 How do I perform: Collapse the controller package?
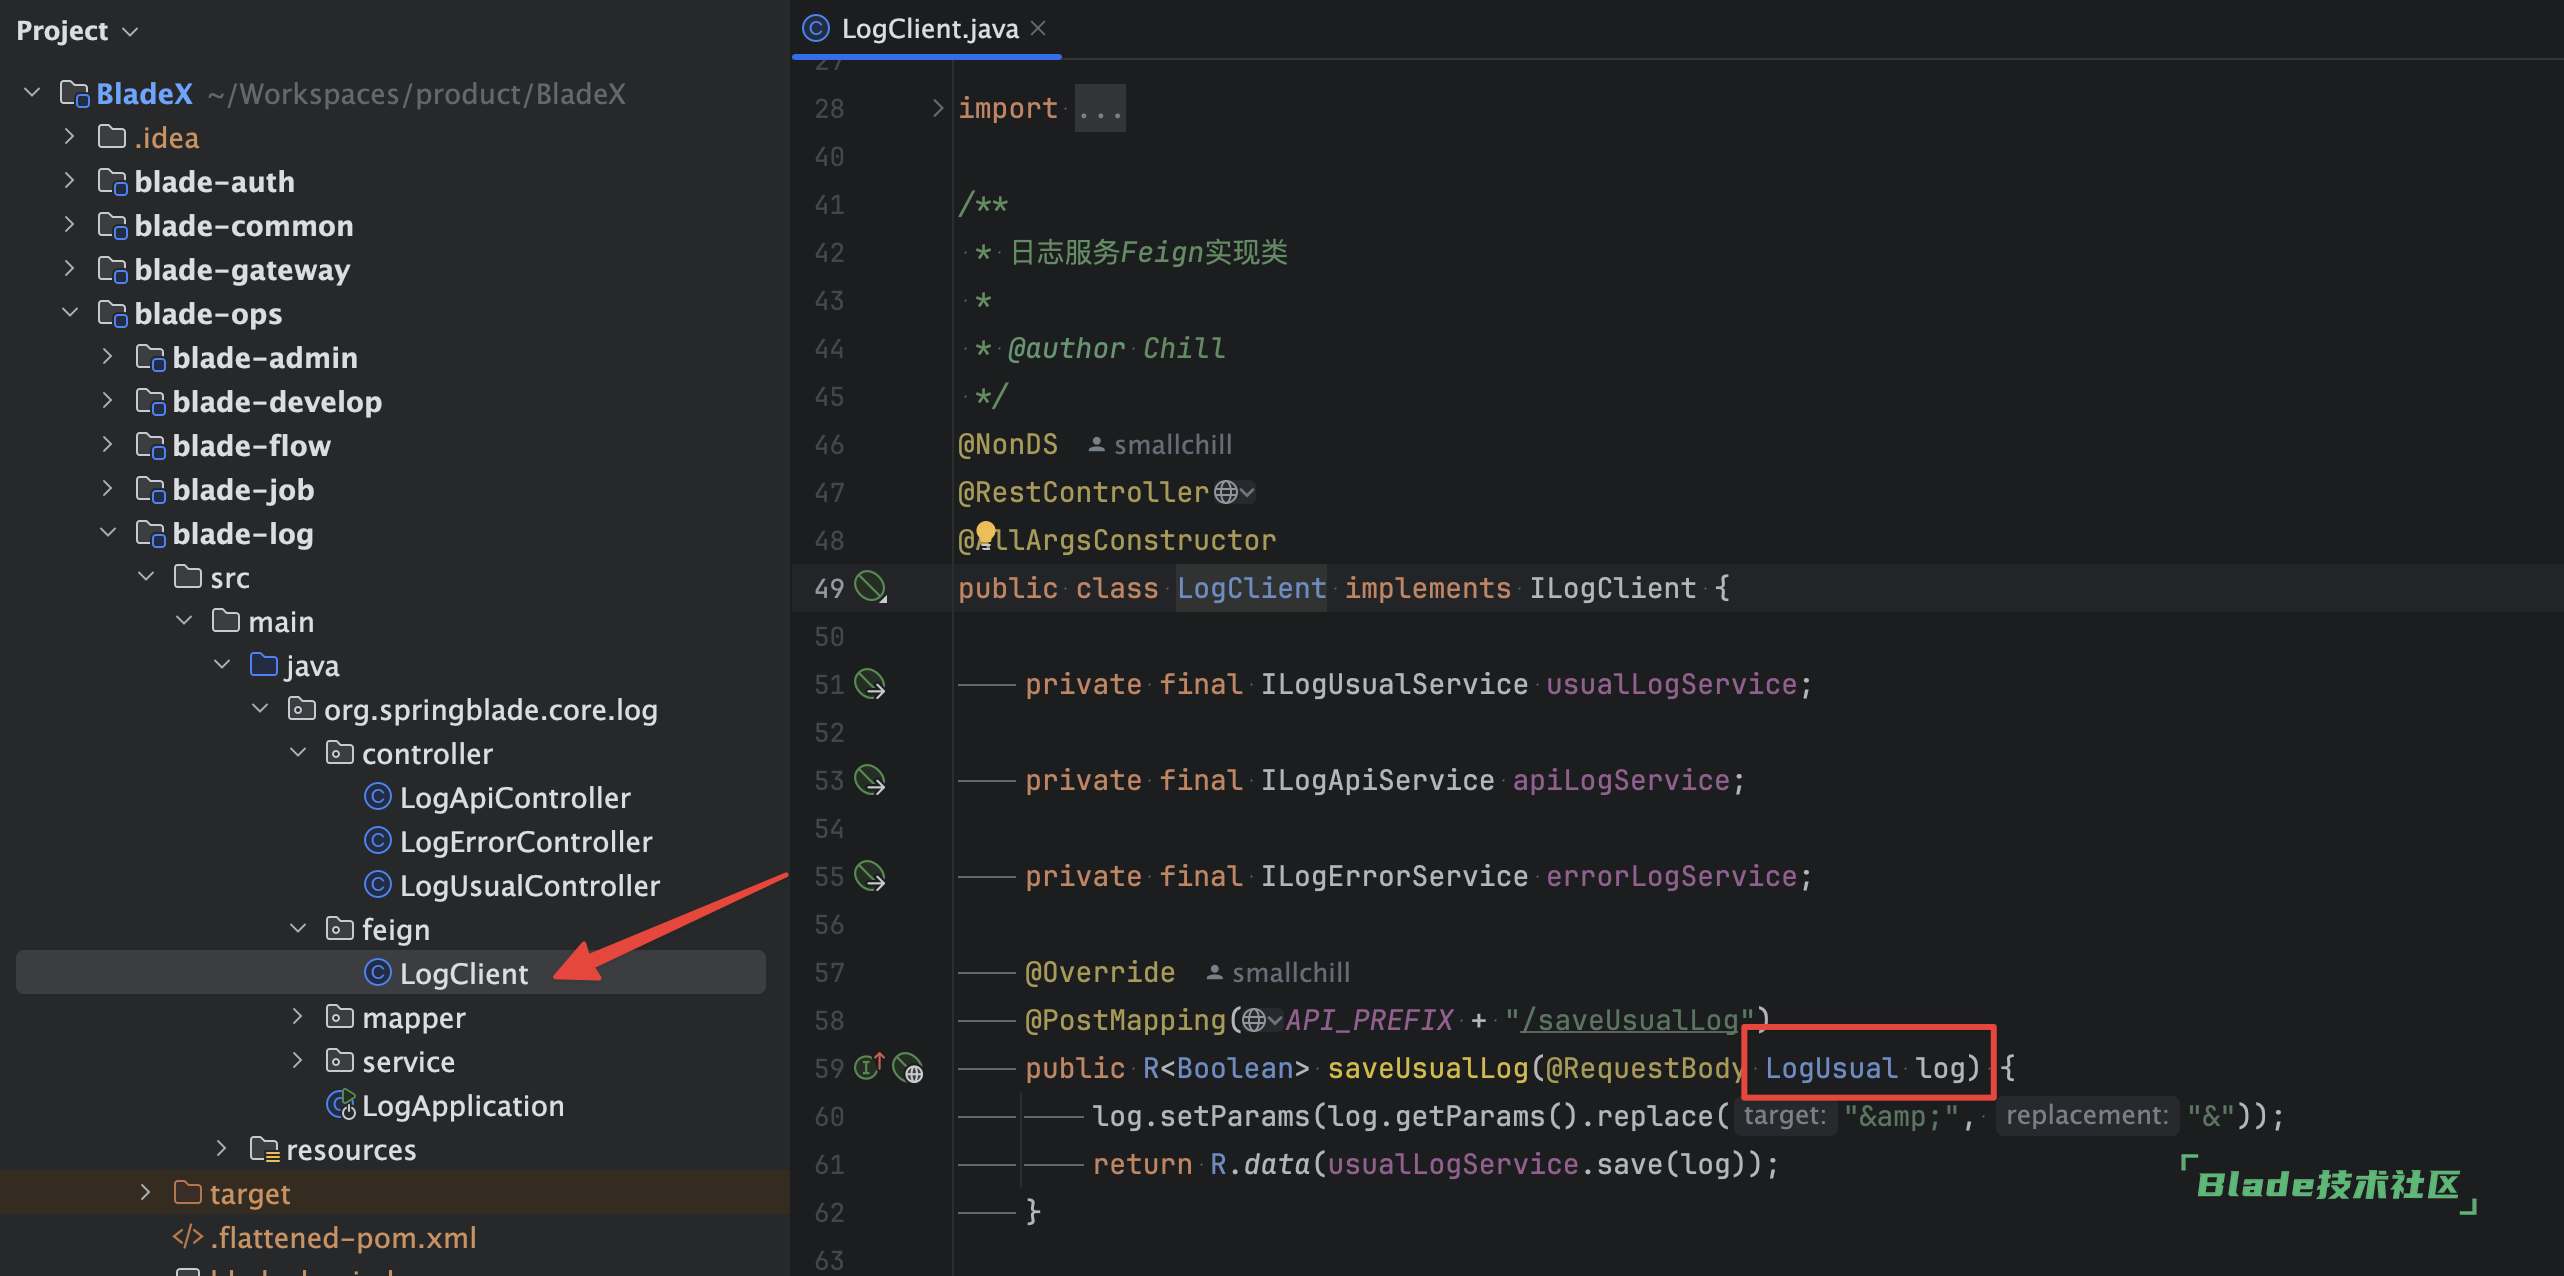click(x=298, y=753)
